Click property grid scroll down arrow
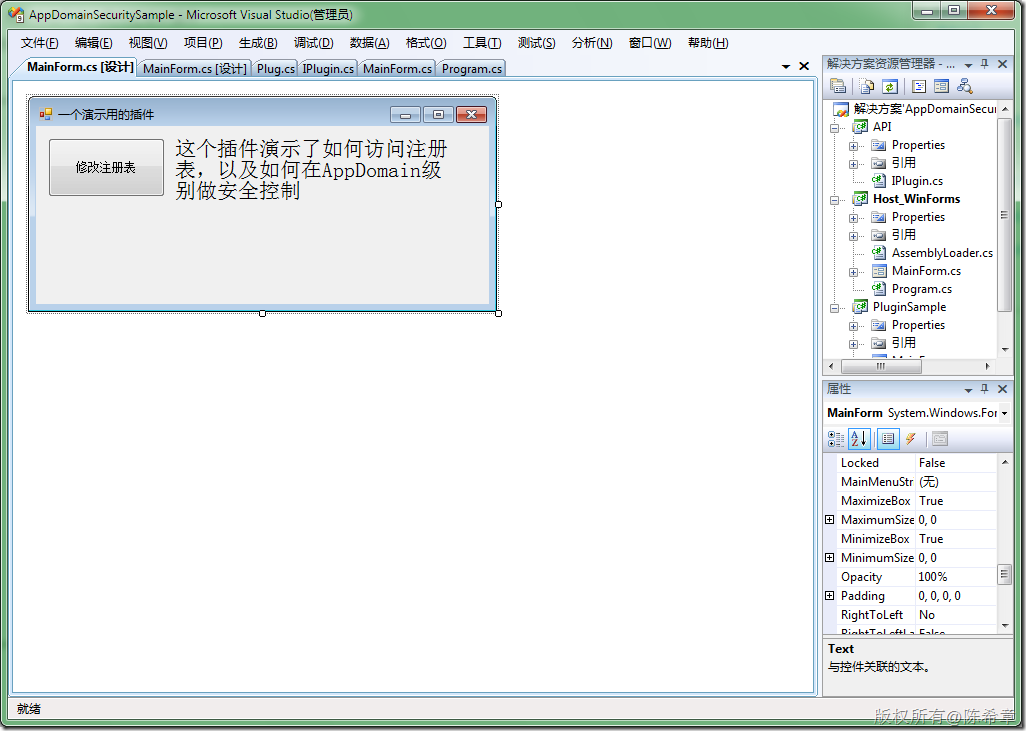The width and height of the screenshot is (1026, 731). coord(1004,626)
